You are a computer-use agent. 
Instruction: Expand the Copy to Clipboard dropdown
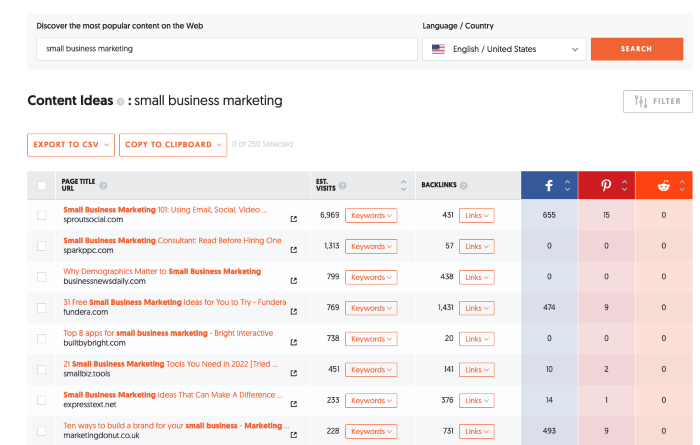[x=172, y=145]
